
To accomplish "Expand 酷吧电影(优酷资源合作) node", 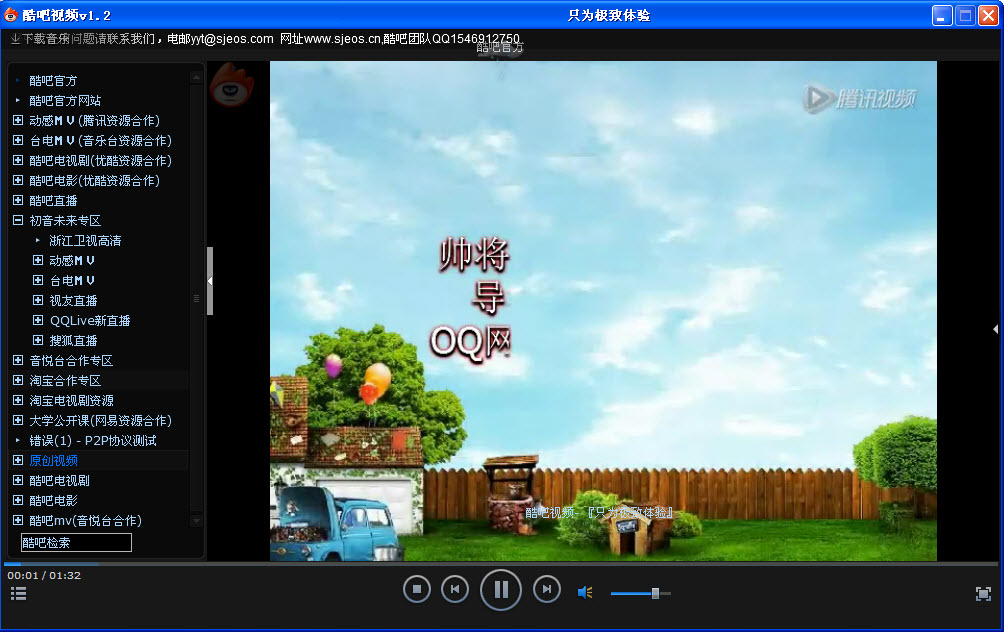I will pos(18,180).
